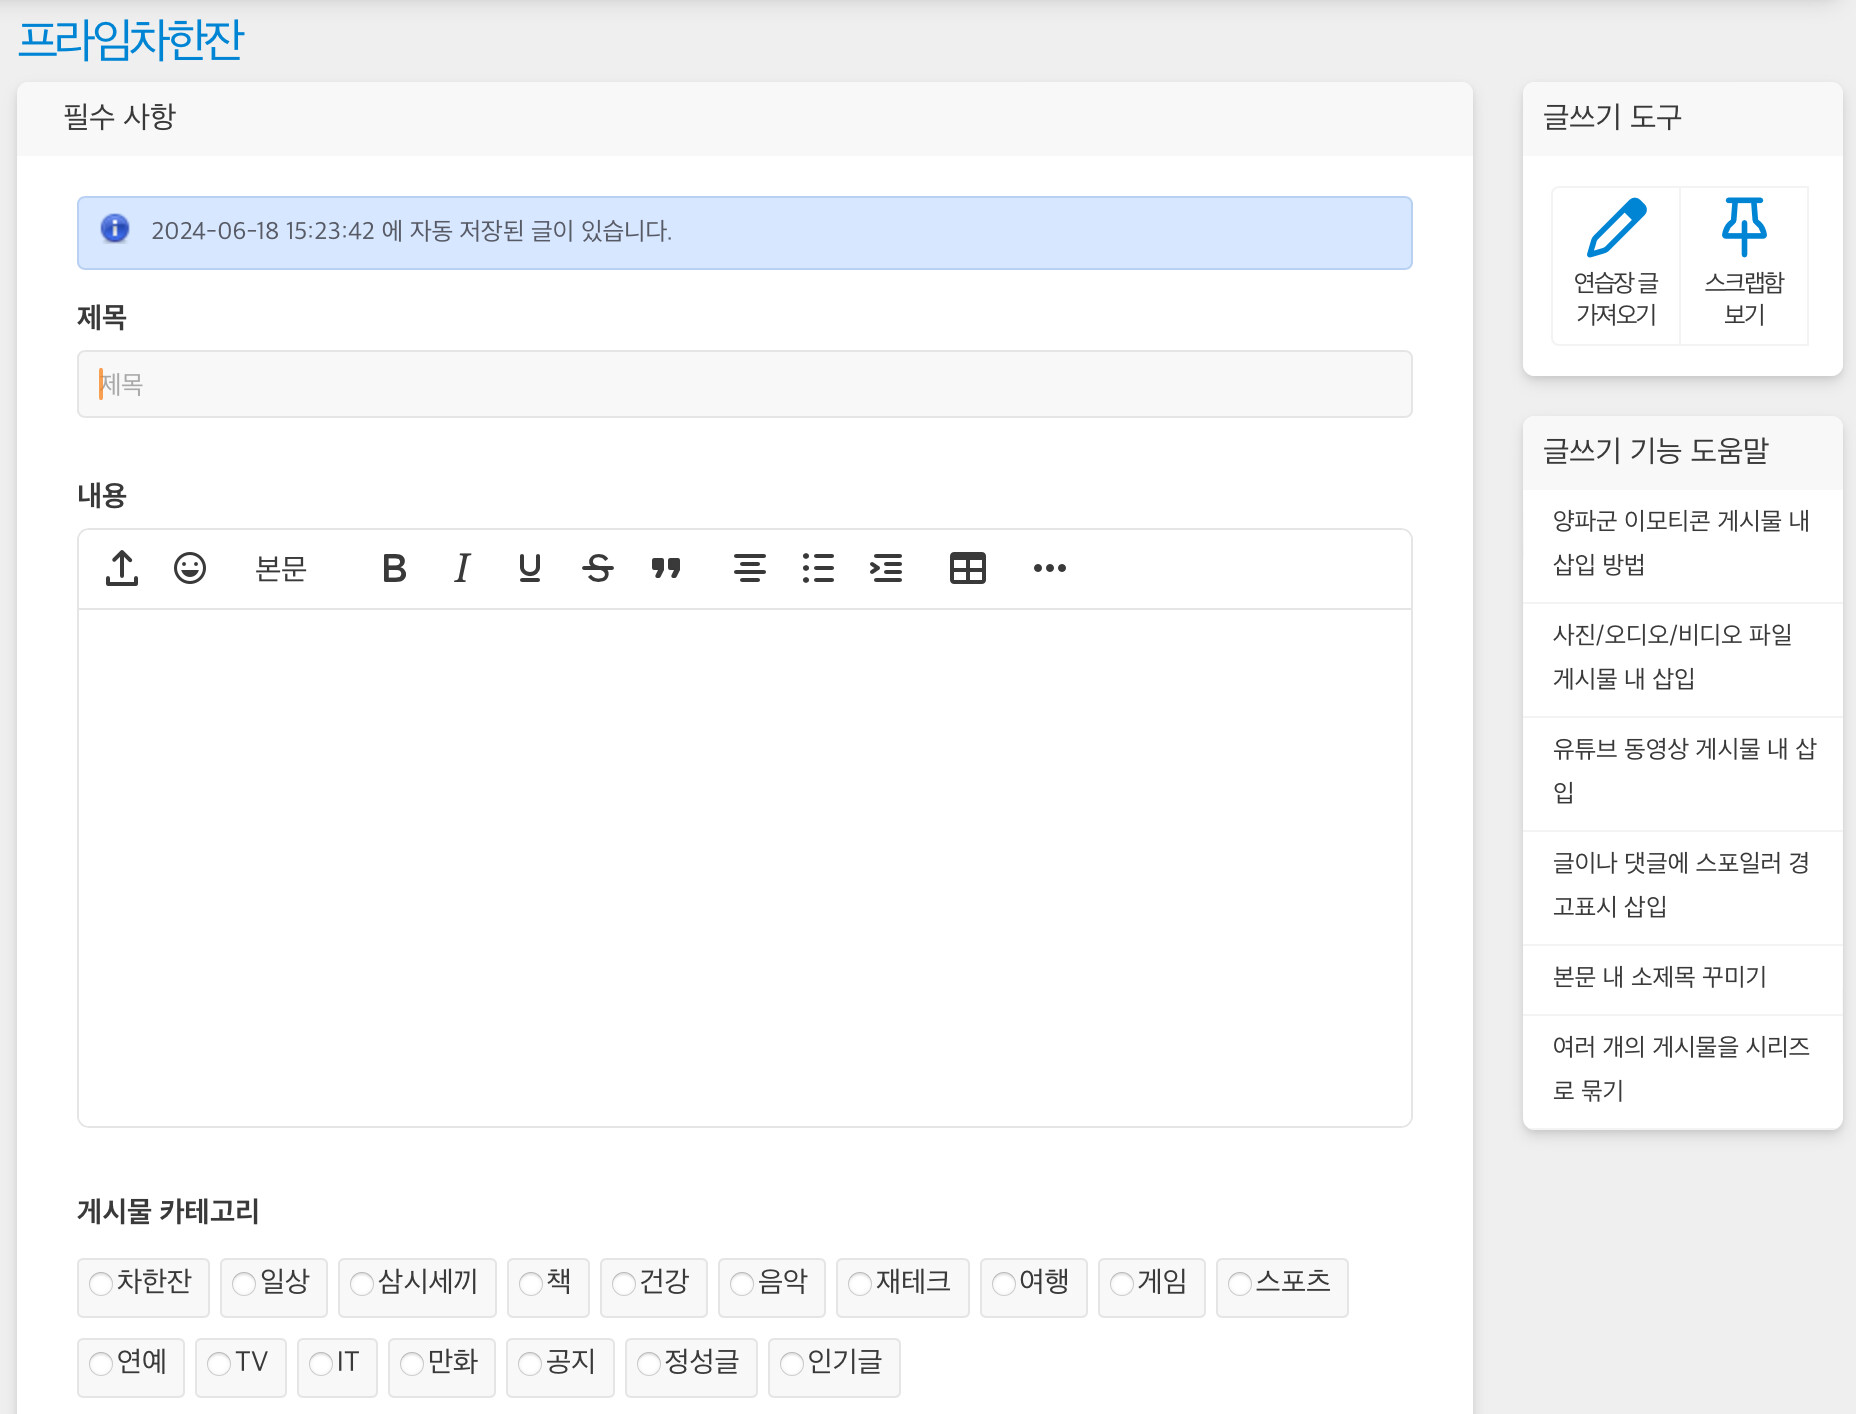Insert a table into the content

(x=967, y=568)
